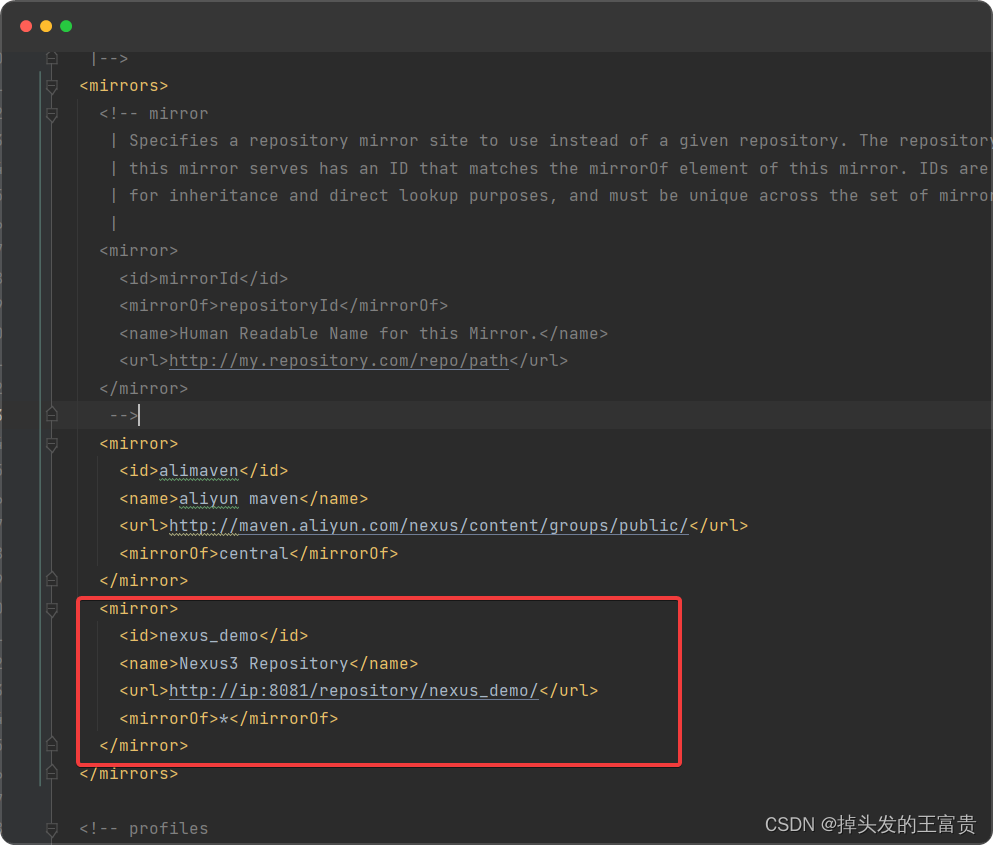Screen dimensions: 993x845
Task: Click fold end marker at nexus_demo </mirror>
Action: coord(52,744)
